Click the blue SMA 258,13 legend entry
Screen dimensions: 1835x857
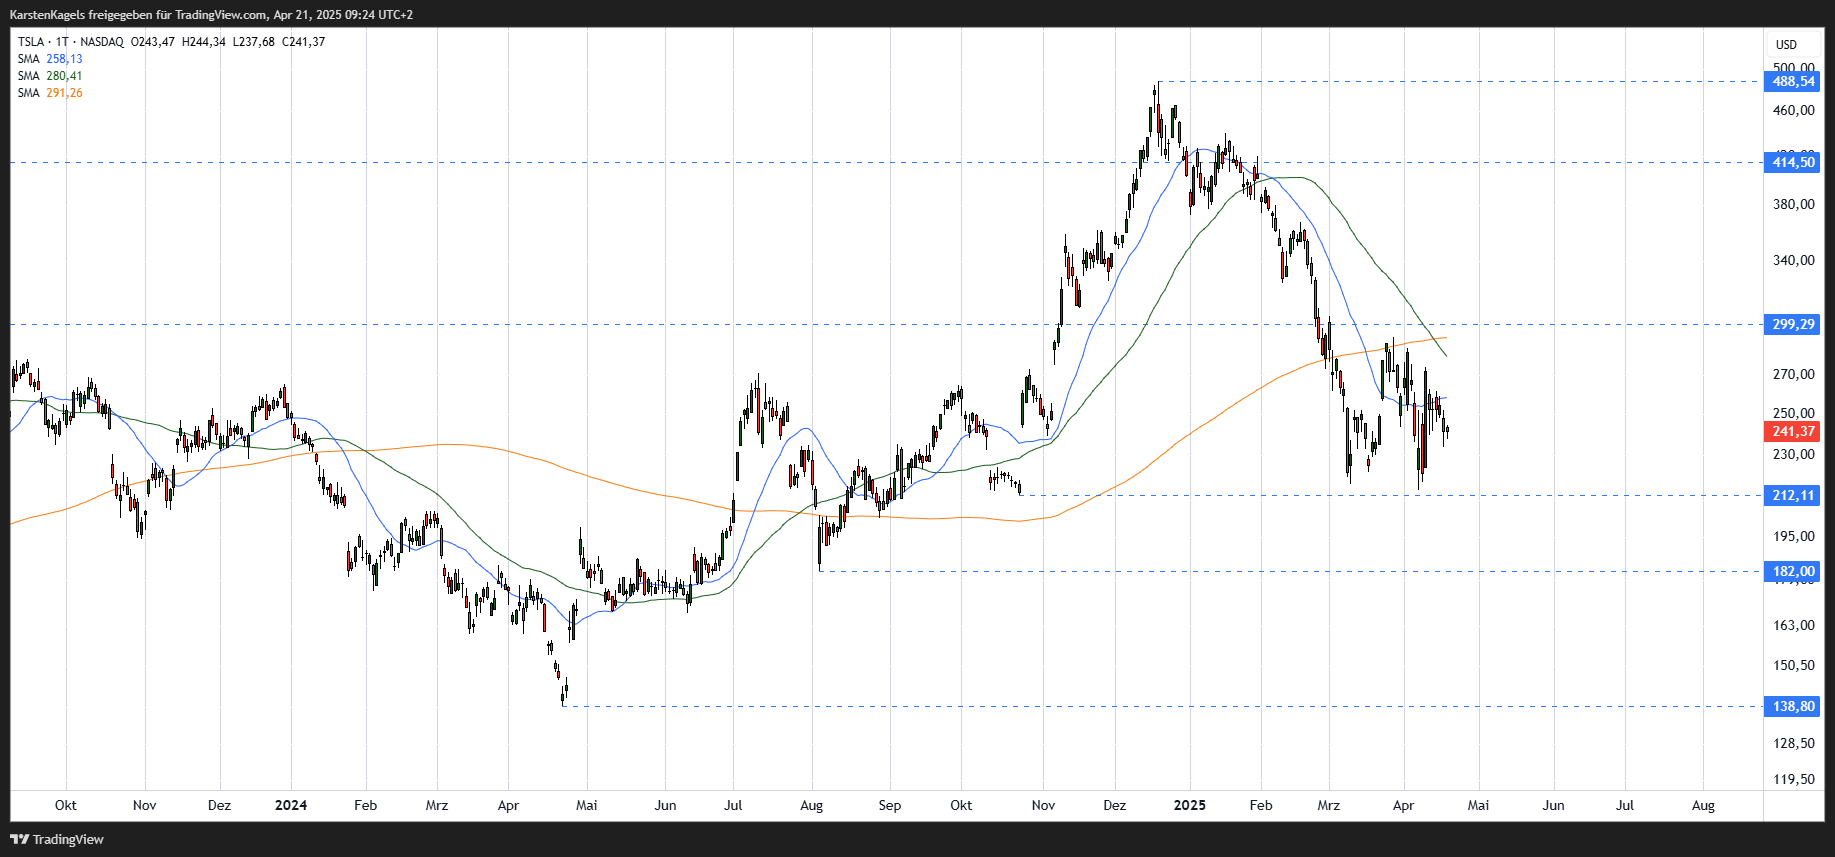[50, 59]
